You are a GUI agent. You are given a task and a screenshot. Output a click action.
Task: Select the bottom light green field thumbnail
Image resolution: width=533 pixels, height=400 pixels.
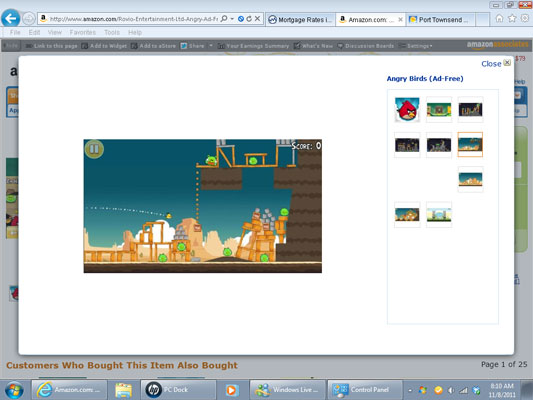(x=439, y=214)
